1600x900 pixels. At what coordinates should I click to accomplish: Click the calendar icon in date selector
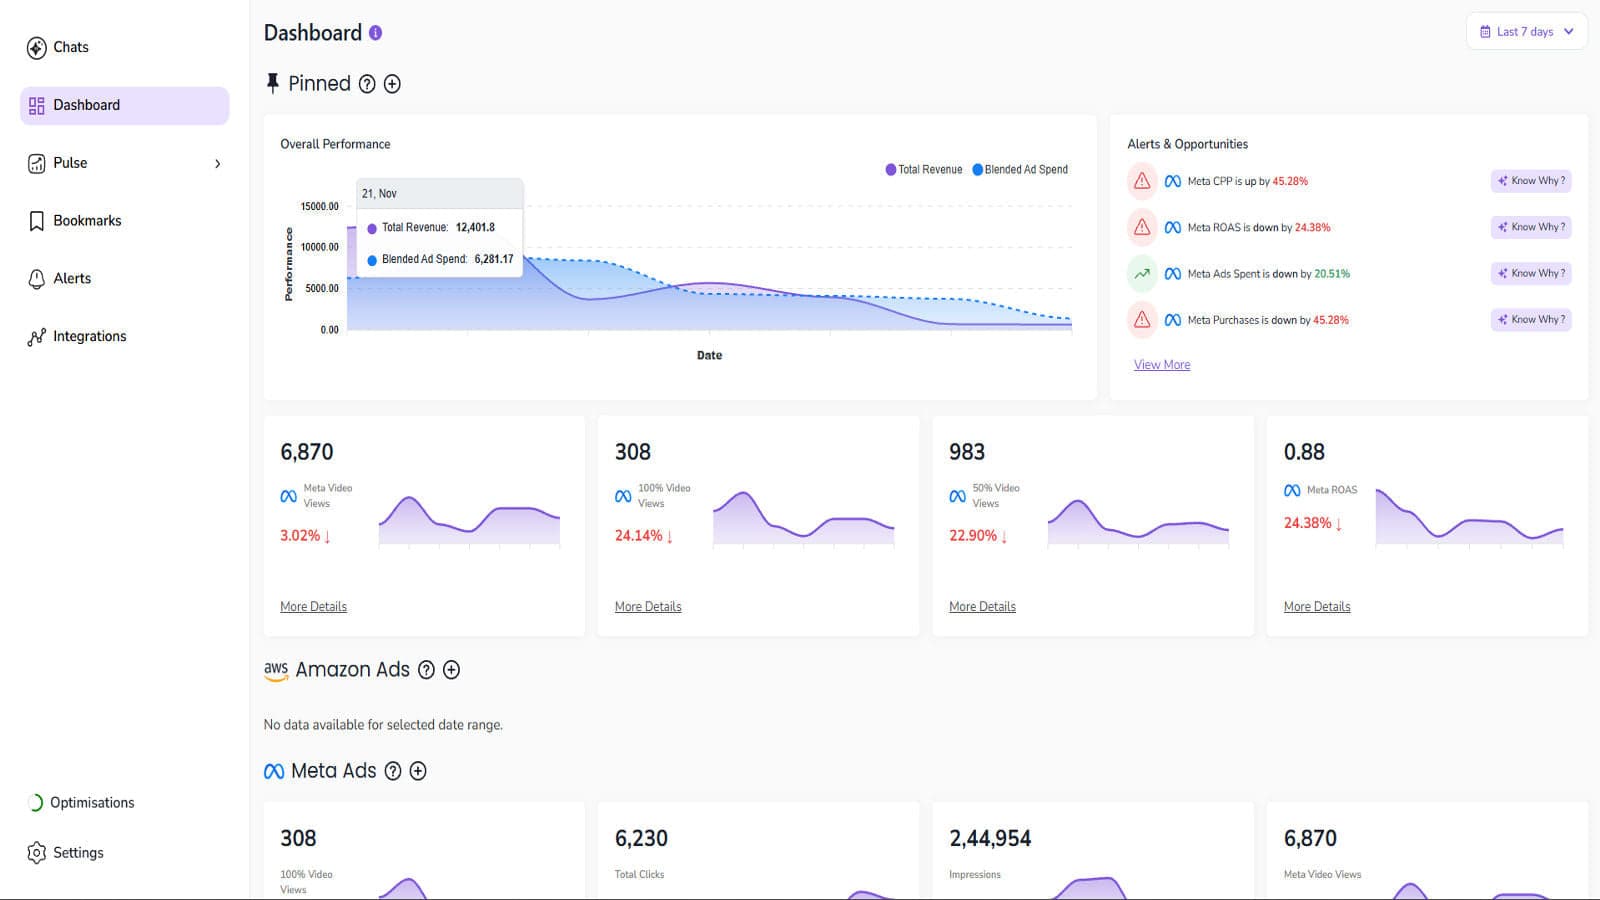[x=1485, y=32]
